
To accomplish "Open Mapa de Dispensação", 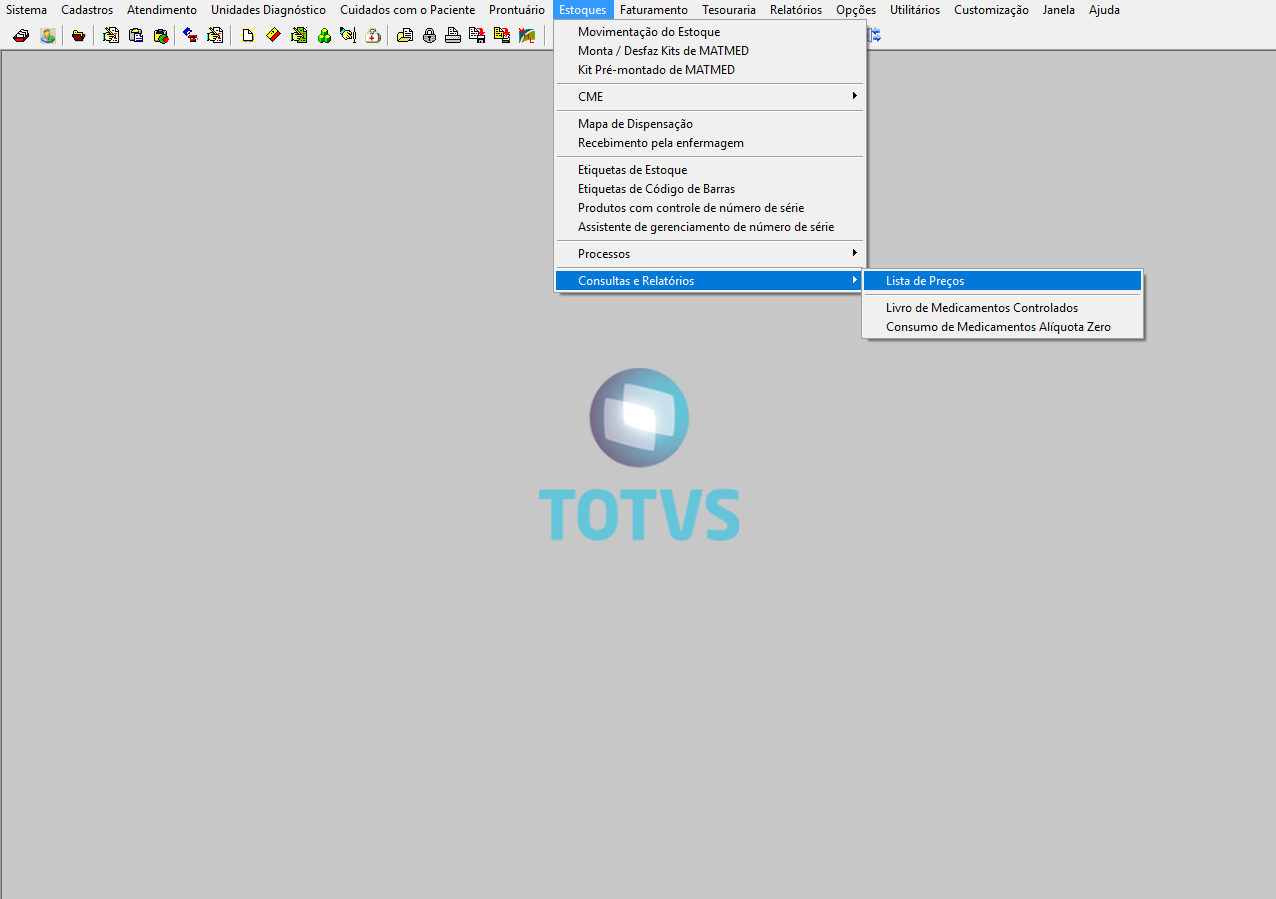I will (x=710, y=124).
